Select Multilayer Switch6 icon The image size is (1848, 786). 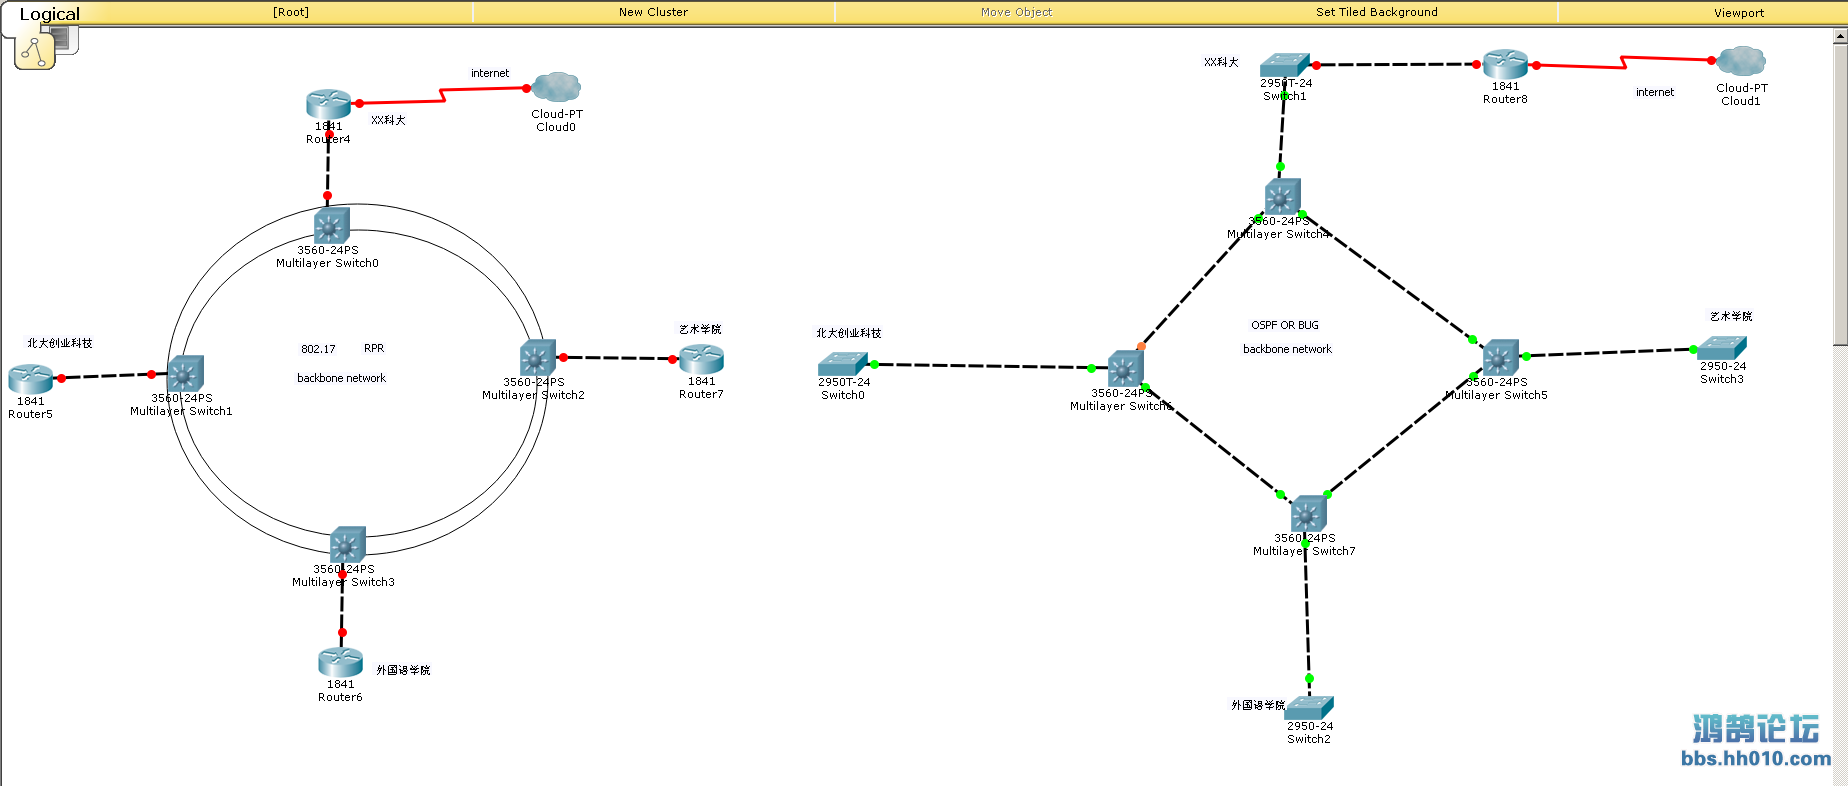[1125, 369]
